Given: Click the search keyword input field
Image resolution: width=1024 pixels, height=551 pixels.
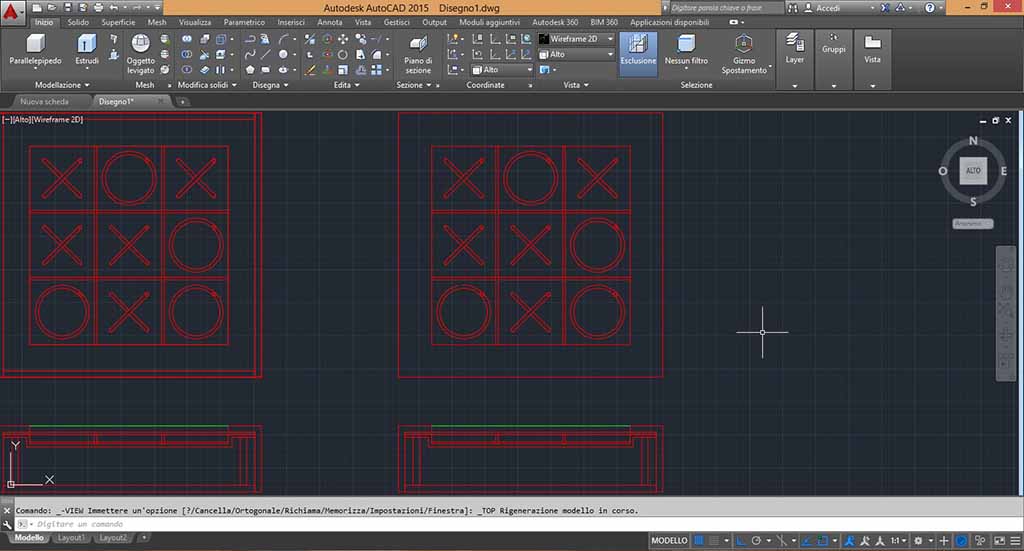Looking at the screenshot, I should click(x=726, y=8).
